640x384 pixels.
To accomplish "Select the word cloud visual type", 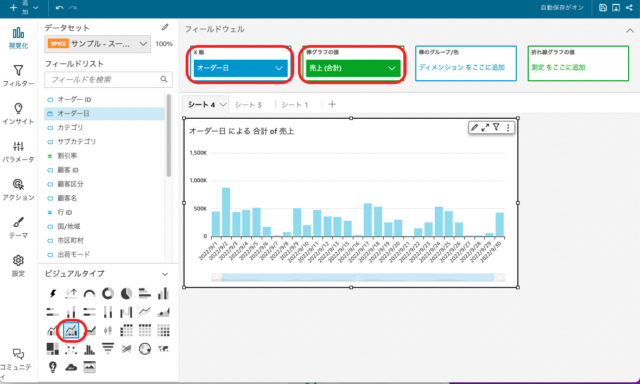I will click(x=71, y=367).
